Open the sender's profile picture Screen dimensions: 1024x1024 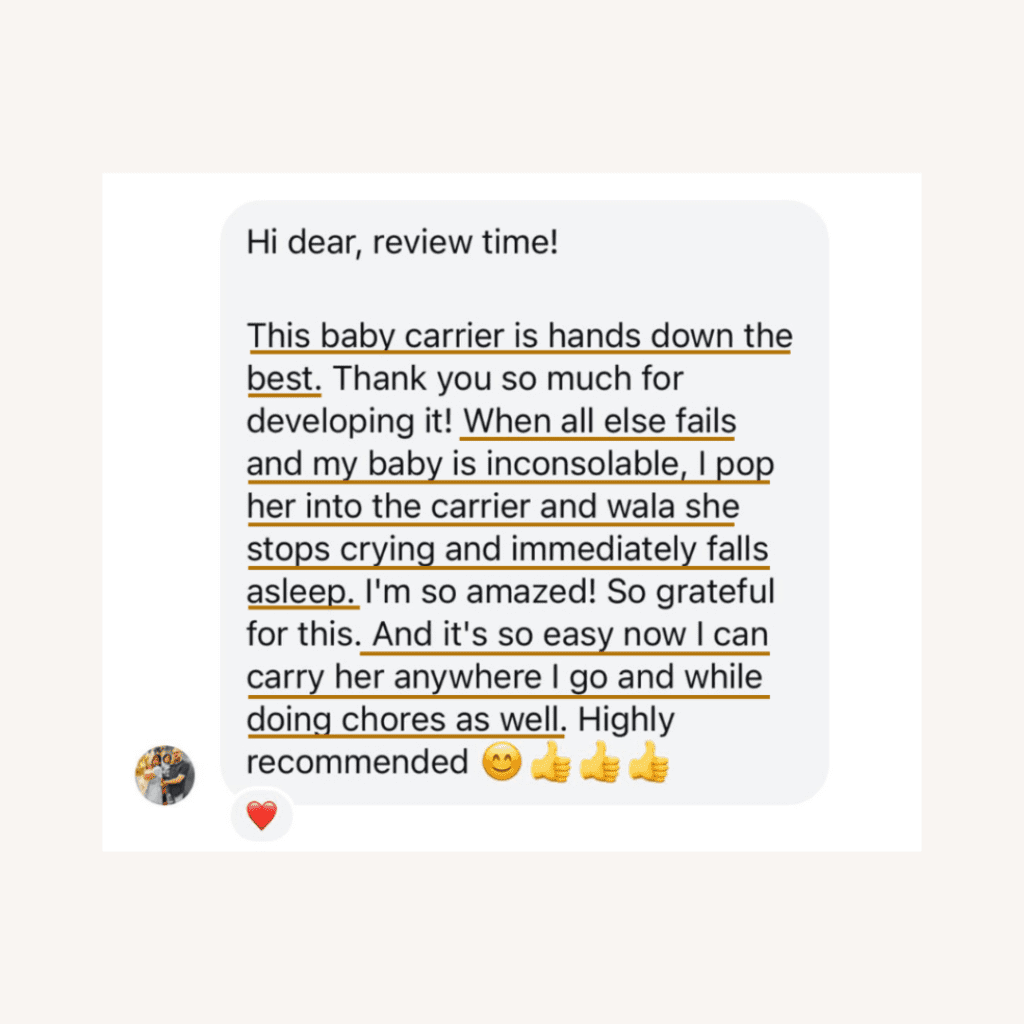click(x=165, y=775)
